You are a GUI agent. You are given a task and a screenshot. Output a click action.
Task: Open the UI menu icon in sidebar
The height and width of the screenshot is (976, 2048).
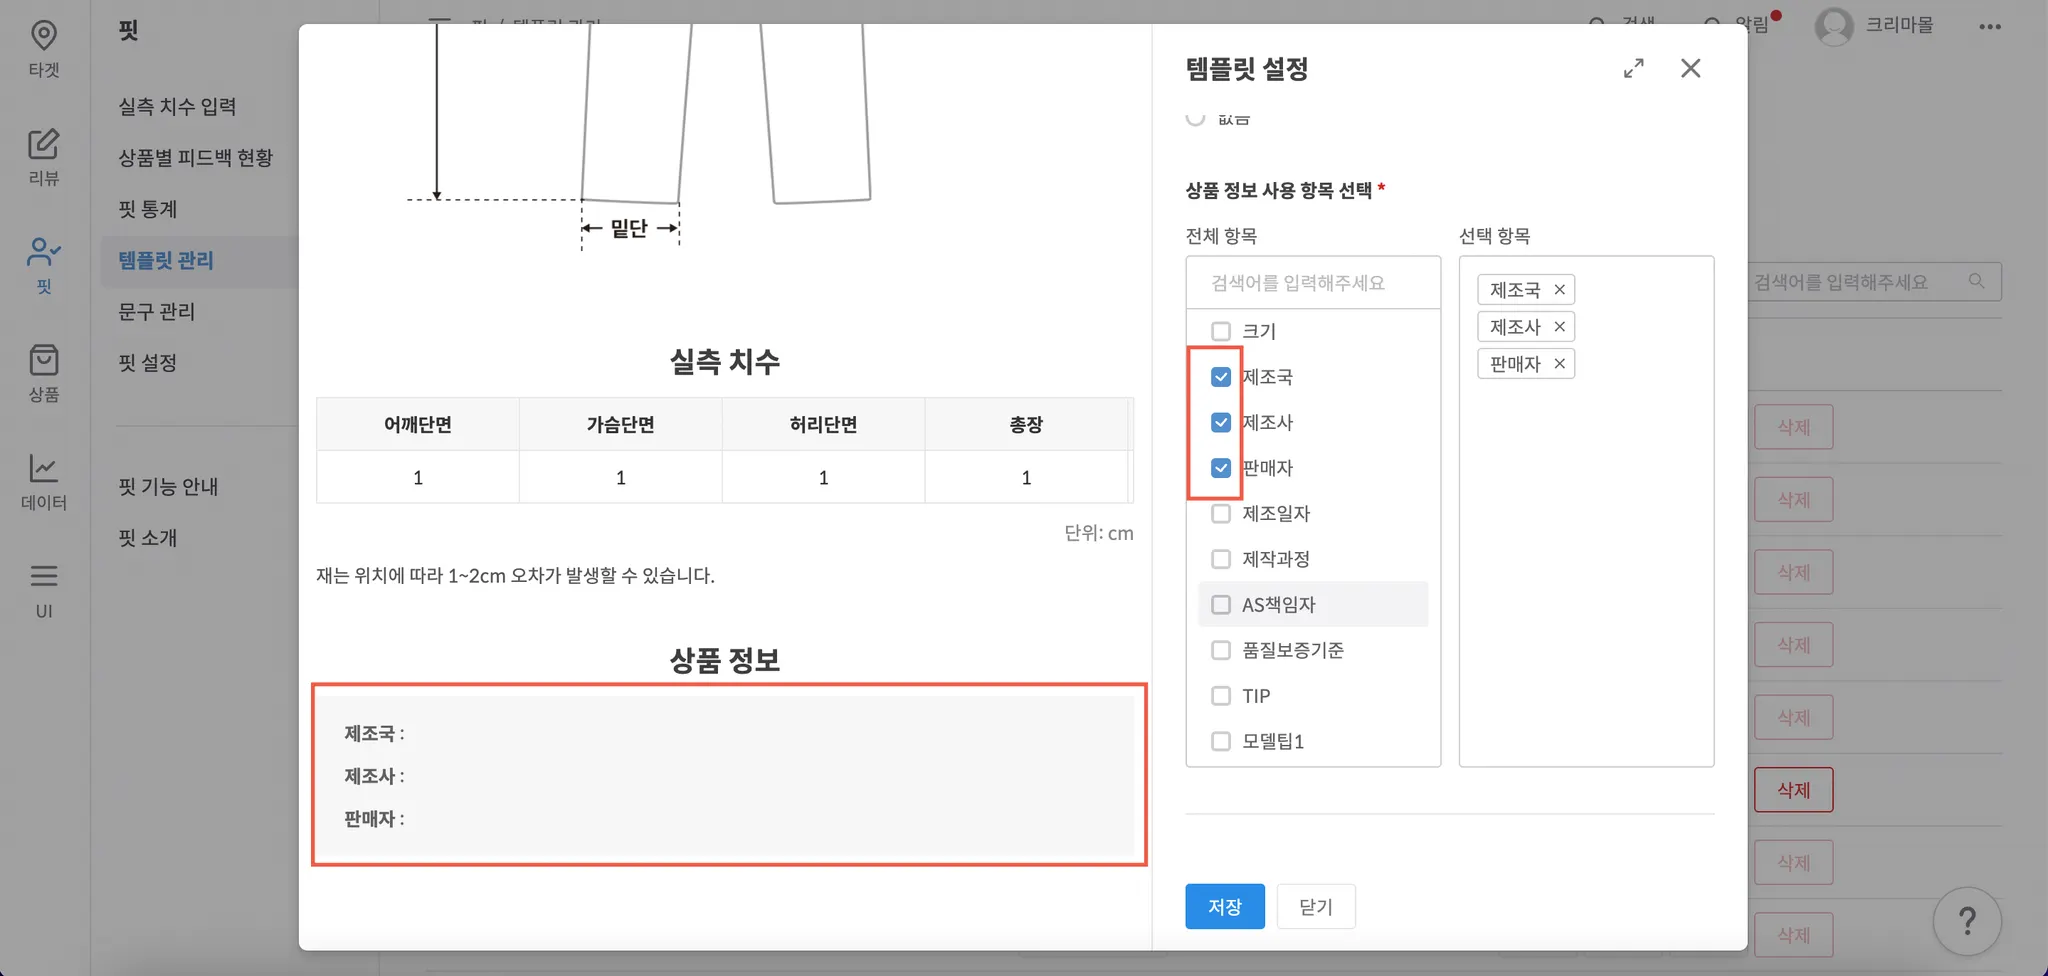point(44,588)
